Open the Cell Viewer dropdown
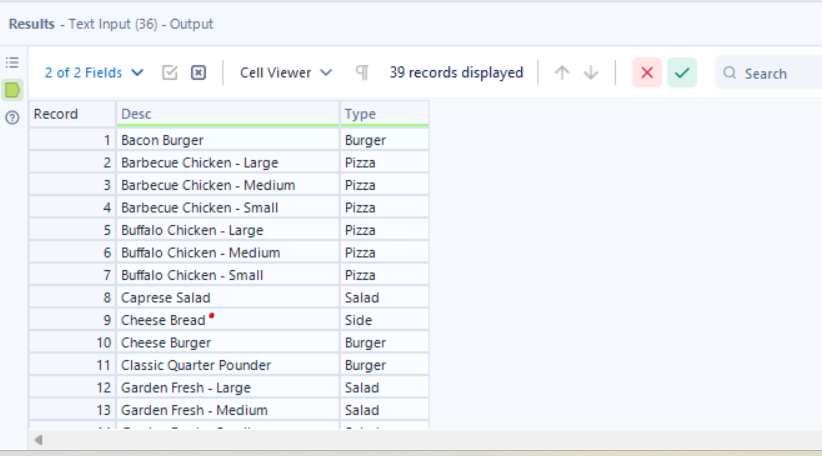The width and height of the screenshot is (822, 456). pyautogui.click(x=287, y=73)
